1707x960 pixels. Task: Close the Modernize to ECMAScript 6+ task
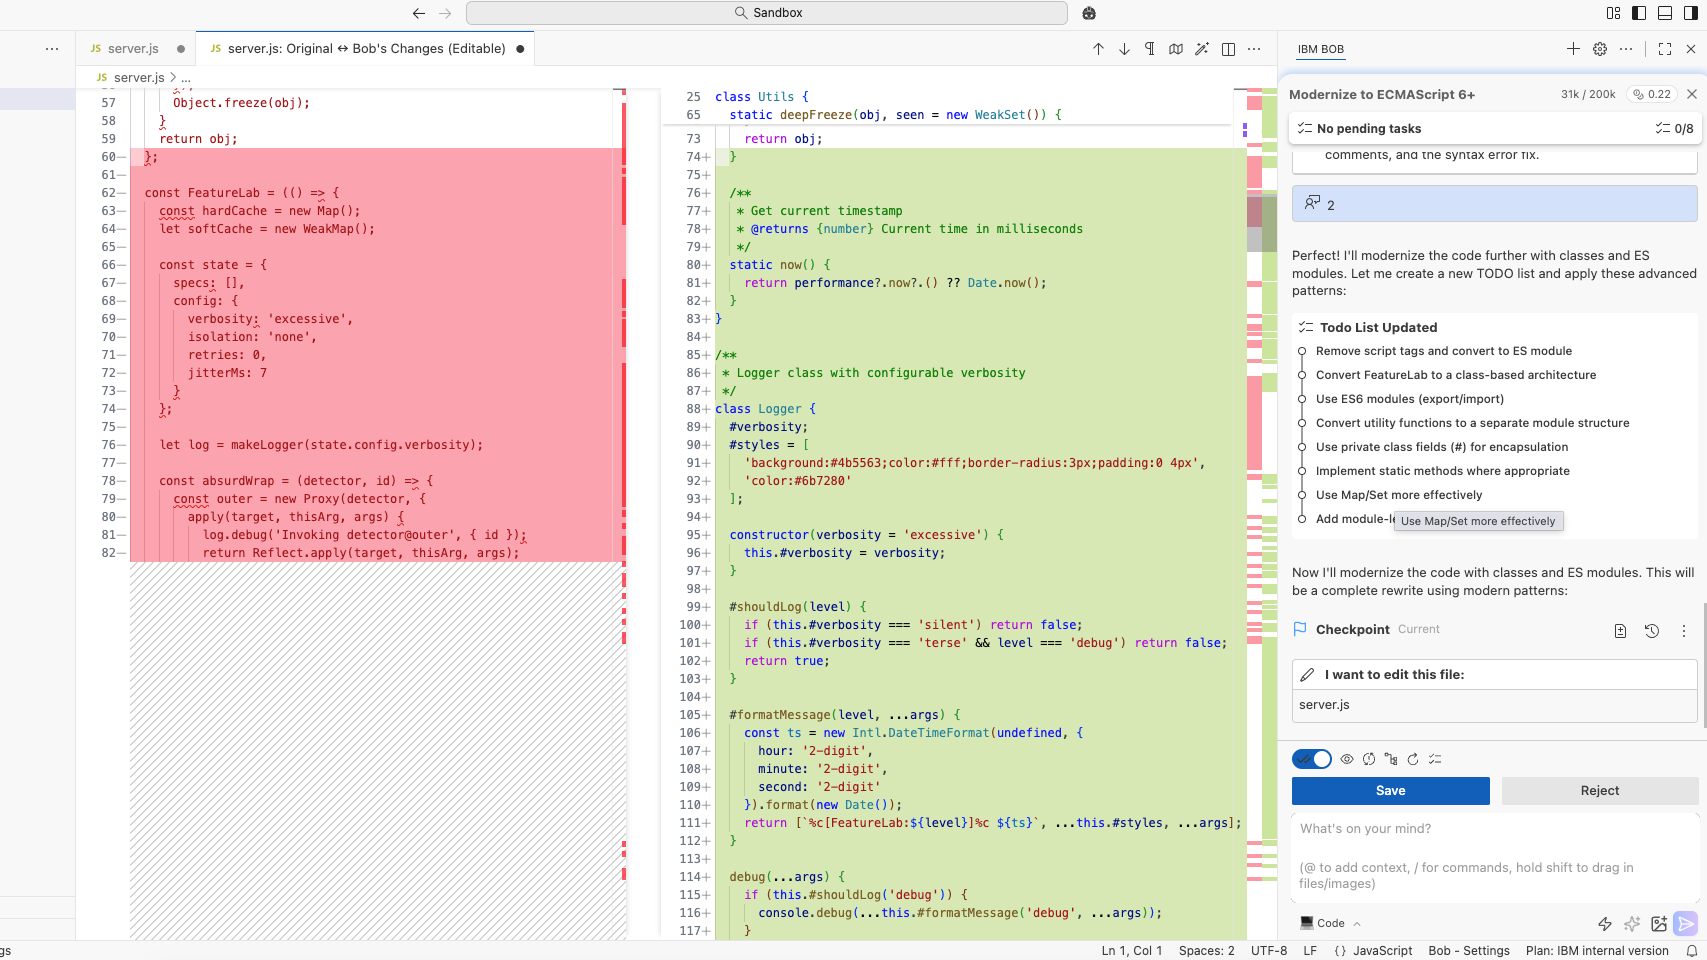[x=1692, y=94]
